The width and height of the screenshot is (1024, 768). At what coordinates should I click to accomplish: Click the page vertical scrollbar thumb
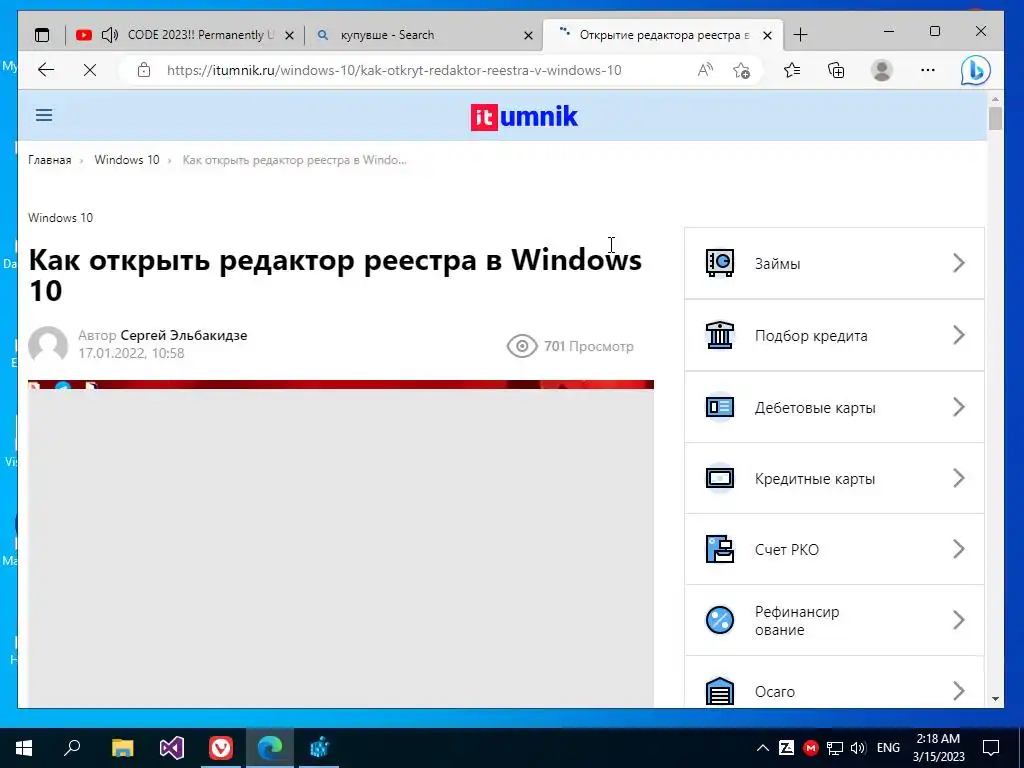pos(995,119)
